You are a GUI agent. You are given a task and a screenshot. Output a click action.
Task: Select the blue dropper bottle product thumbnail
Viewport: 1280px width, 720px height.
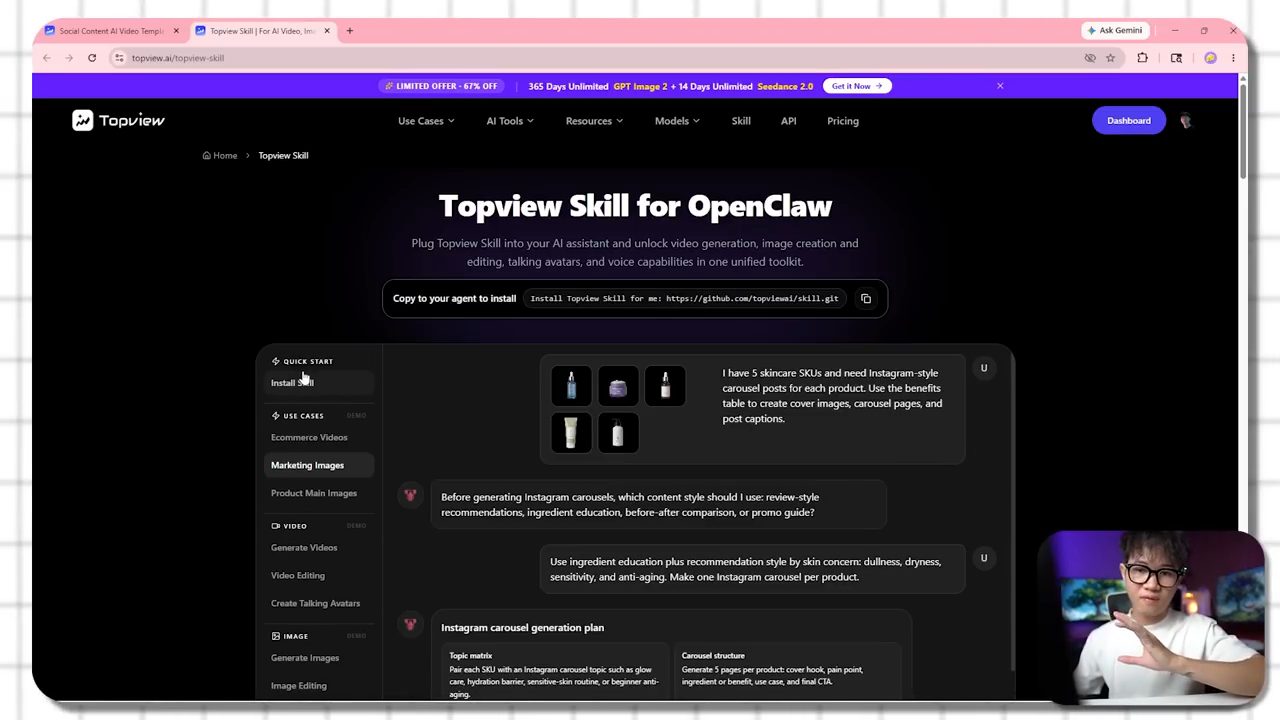(x=571, y=387)
